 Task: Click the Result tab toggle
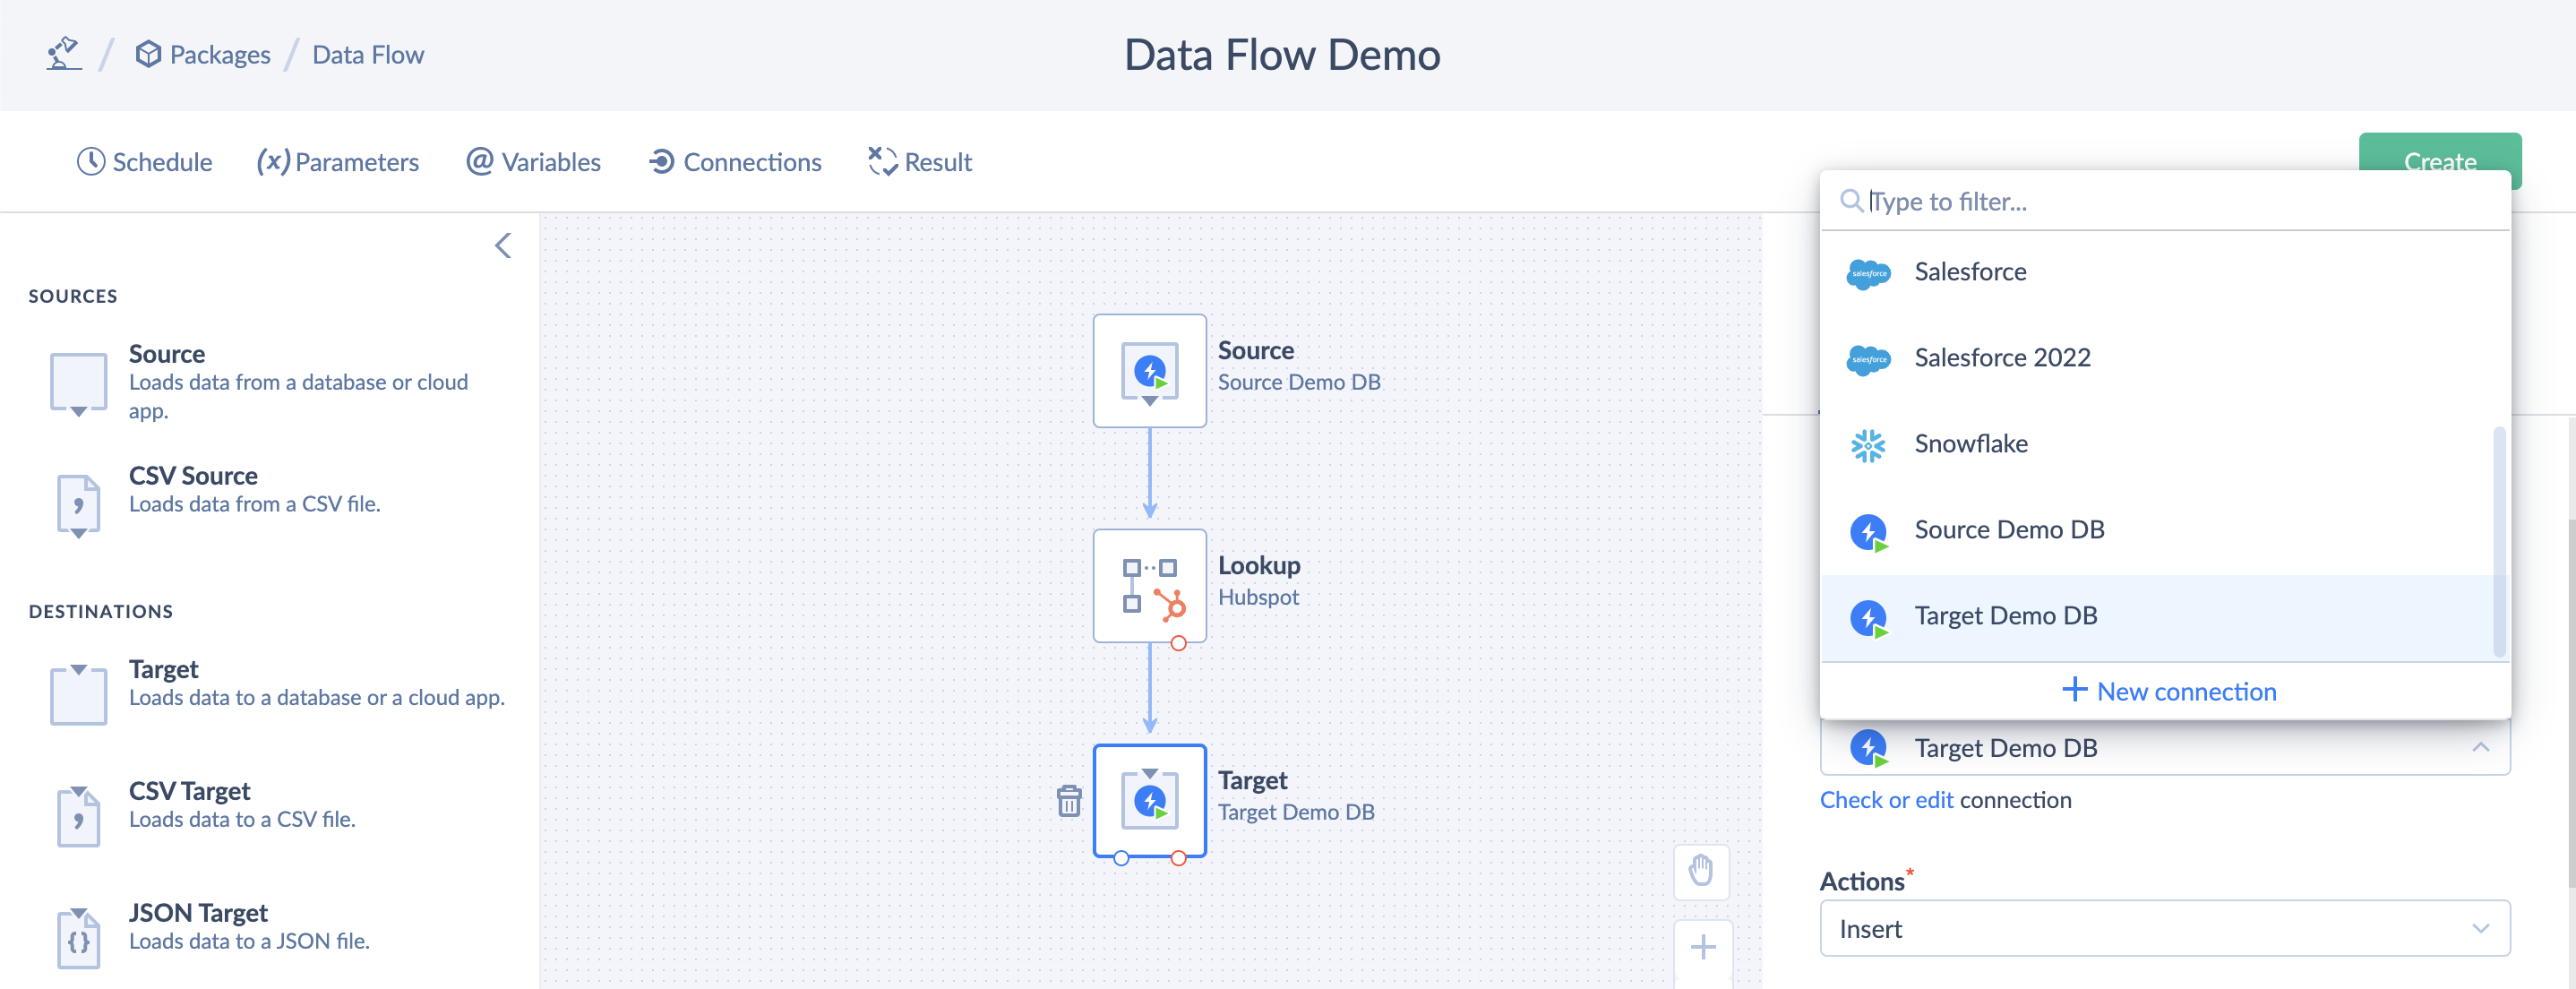click(x=920, y=161)
